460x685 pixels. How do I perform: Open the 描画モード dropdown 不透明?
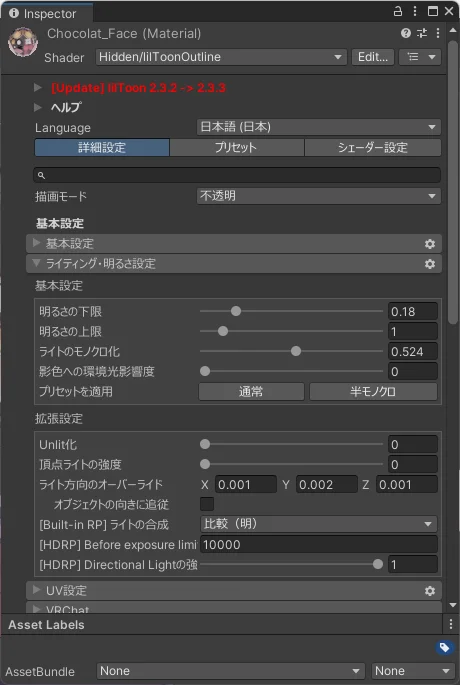pos(319,196)
